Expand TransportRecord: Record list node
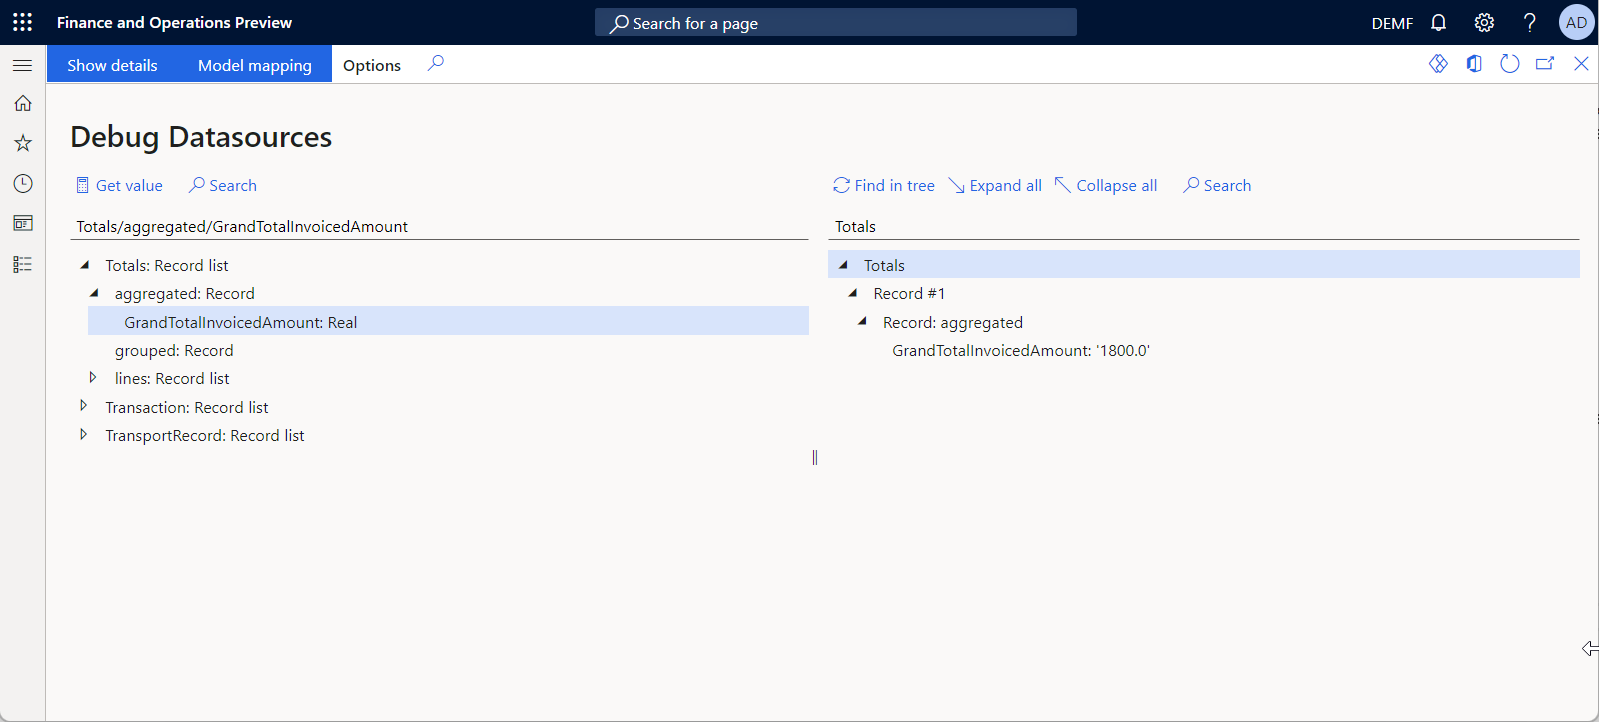Viewport: 1599px width, 722px height. point(83,434)
